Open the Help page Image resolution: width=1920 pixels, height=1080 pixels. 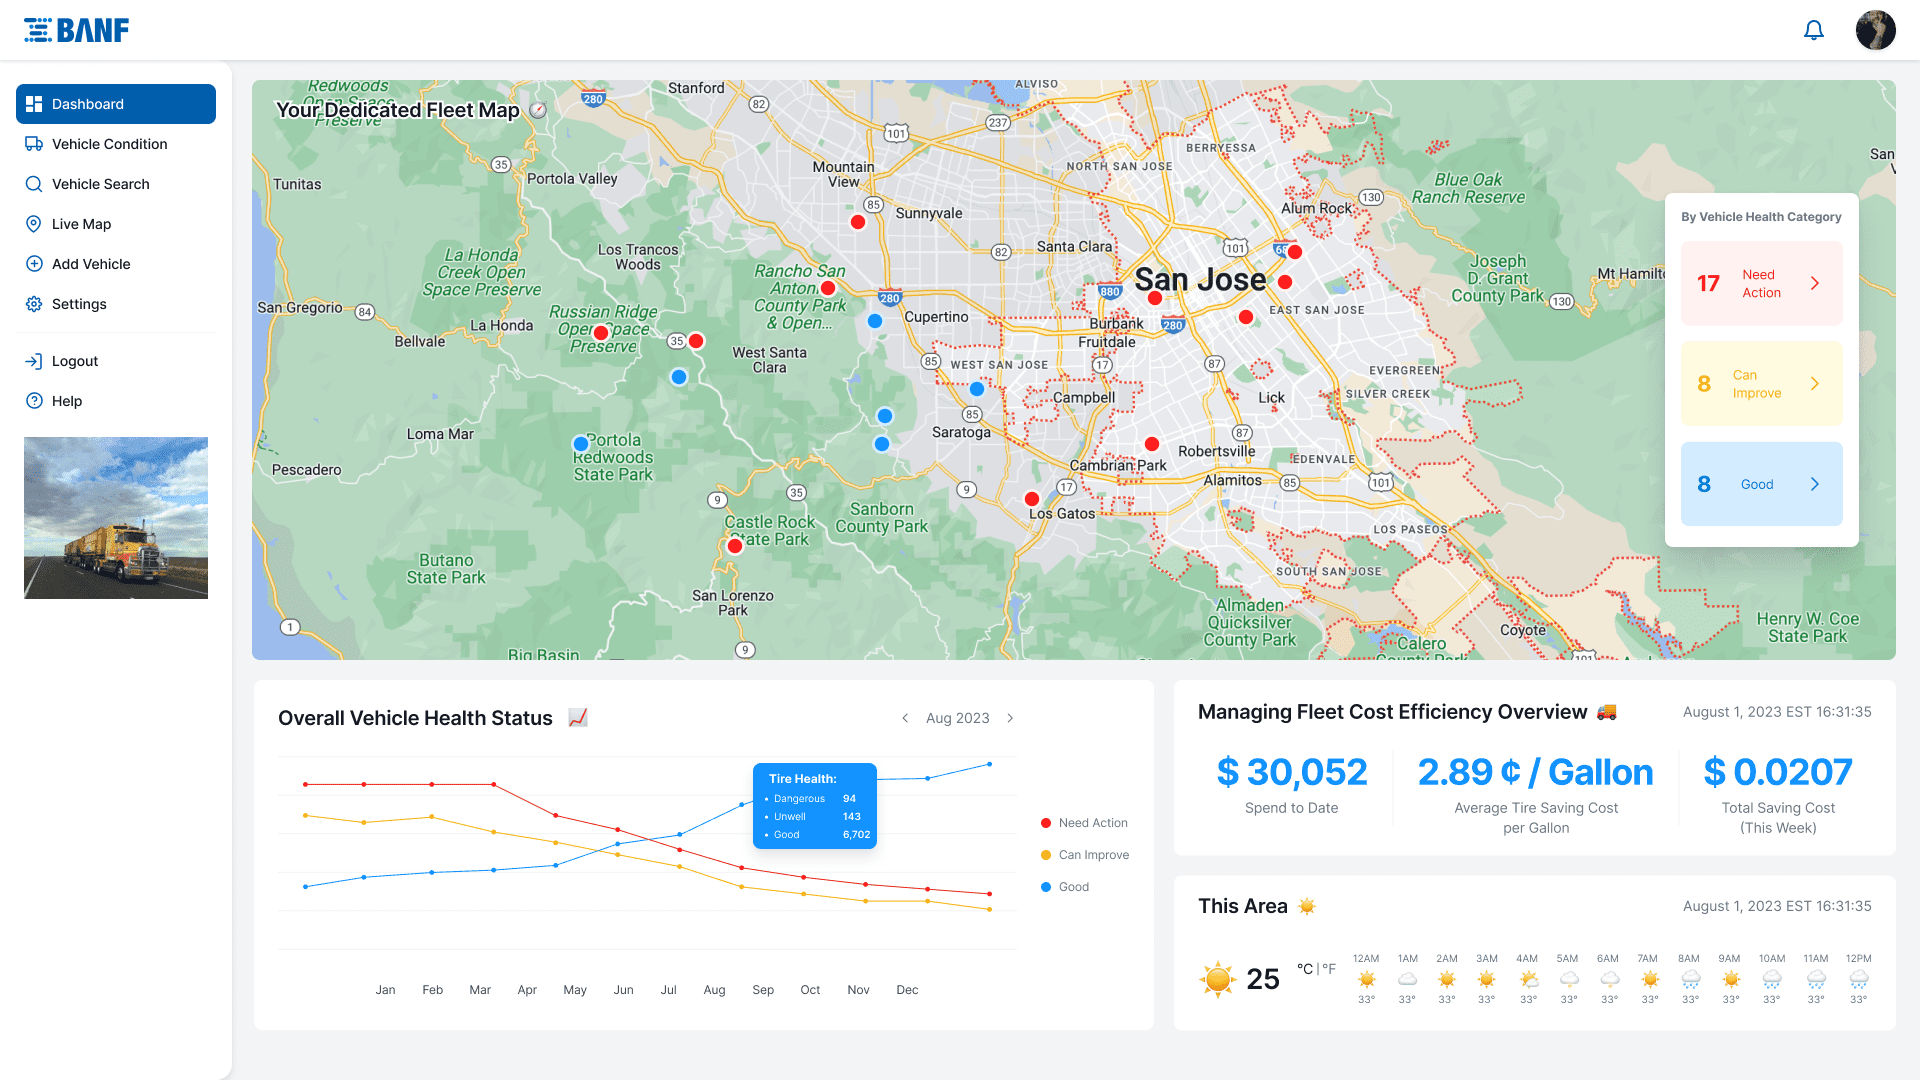[x=116, y=401]
